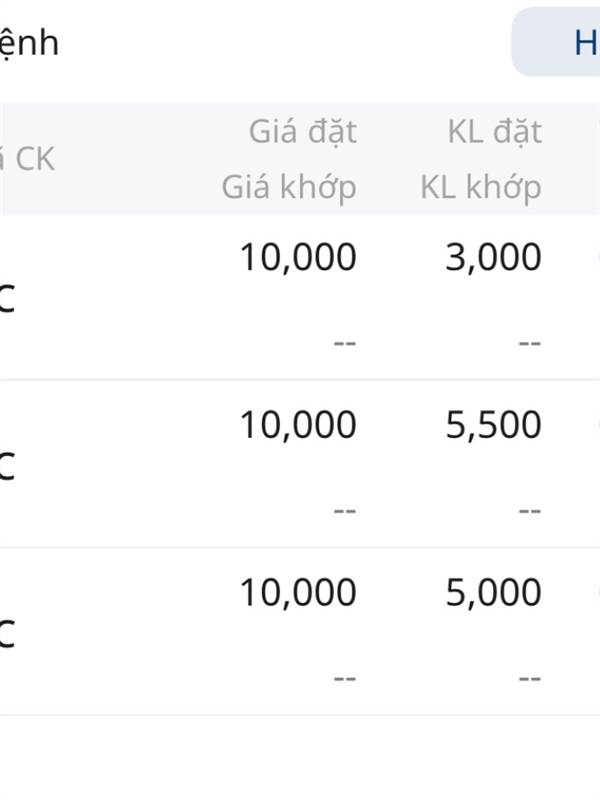
Task: Select the stock code in the first order row
Action: click(x=7, y=298)
